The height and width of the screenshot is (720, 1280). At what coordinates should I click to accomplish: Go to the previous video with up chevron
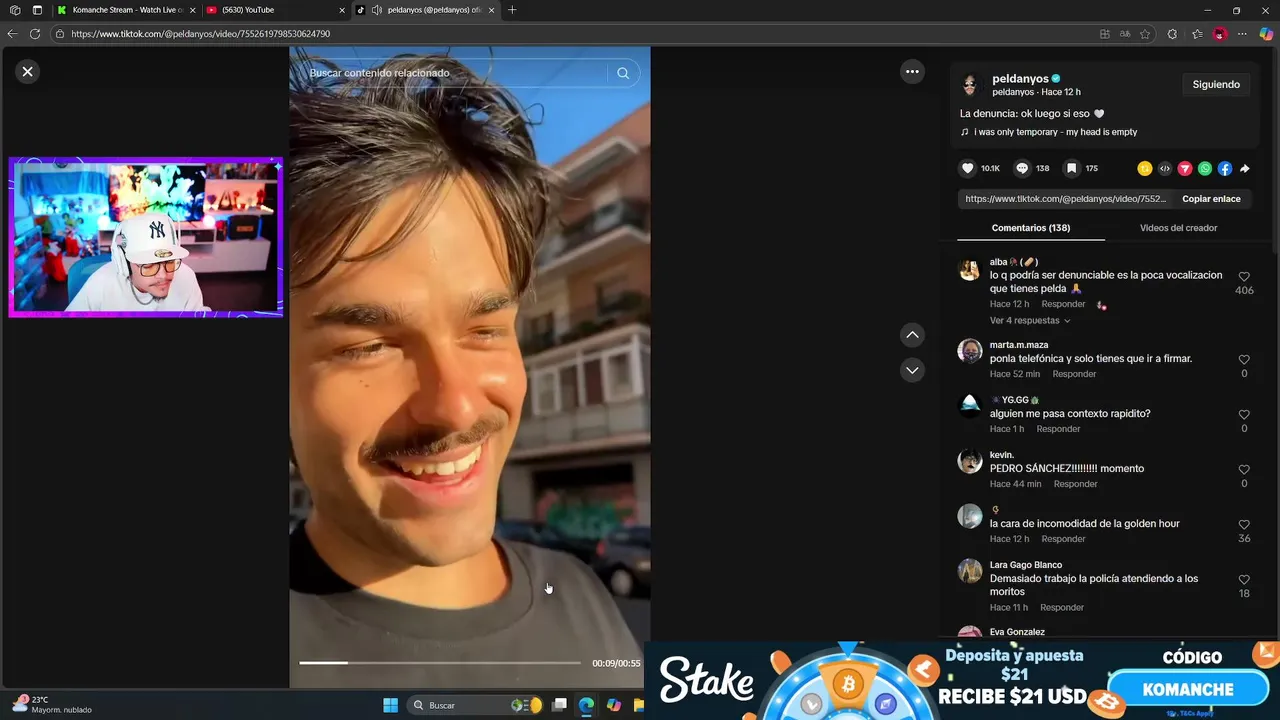912,335
